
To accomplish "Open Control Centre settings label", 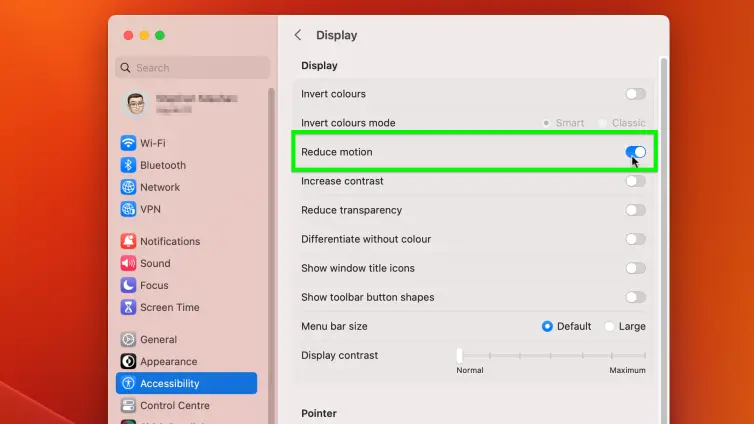I will [x=175, y=406].
